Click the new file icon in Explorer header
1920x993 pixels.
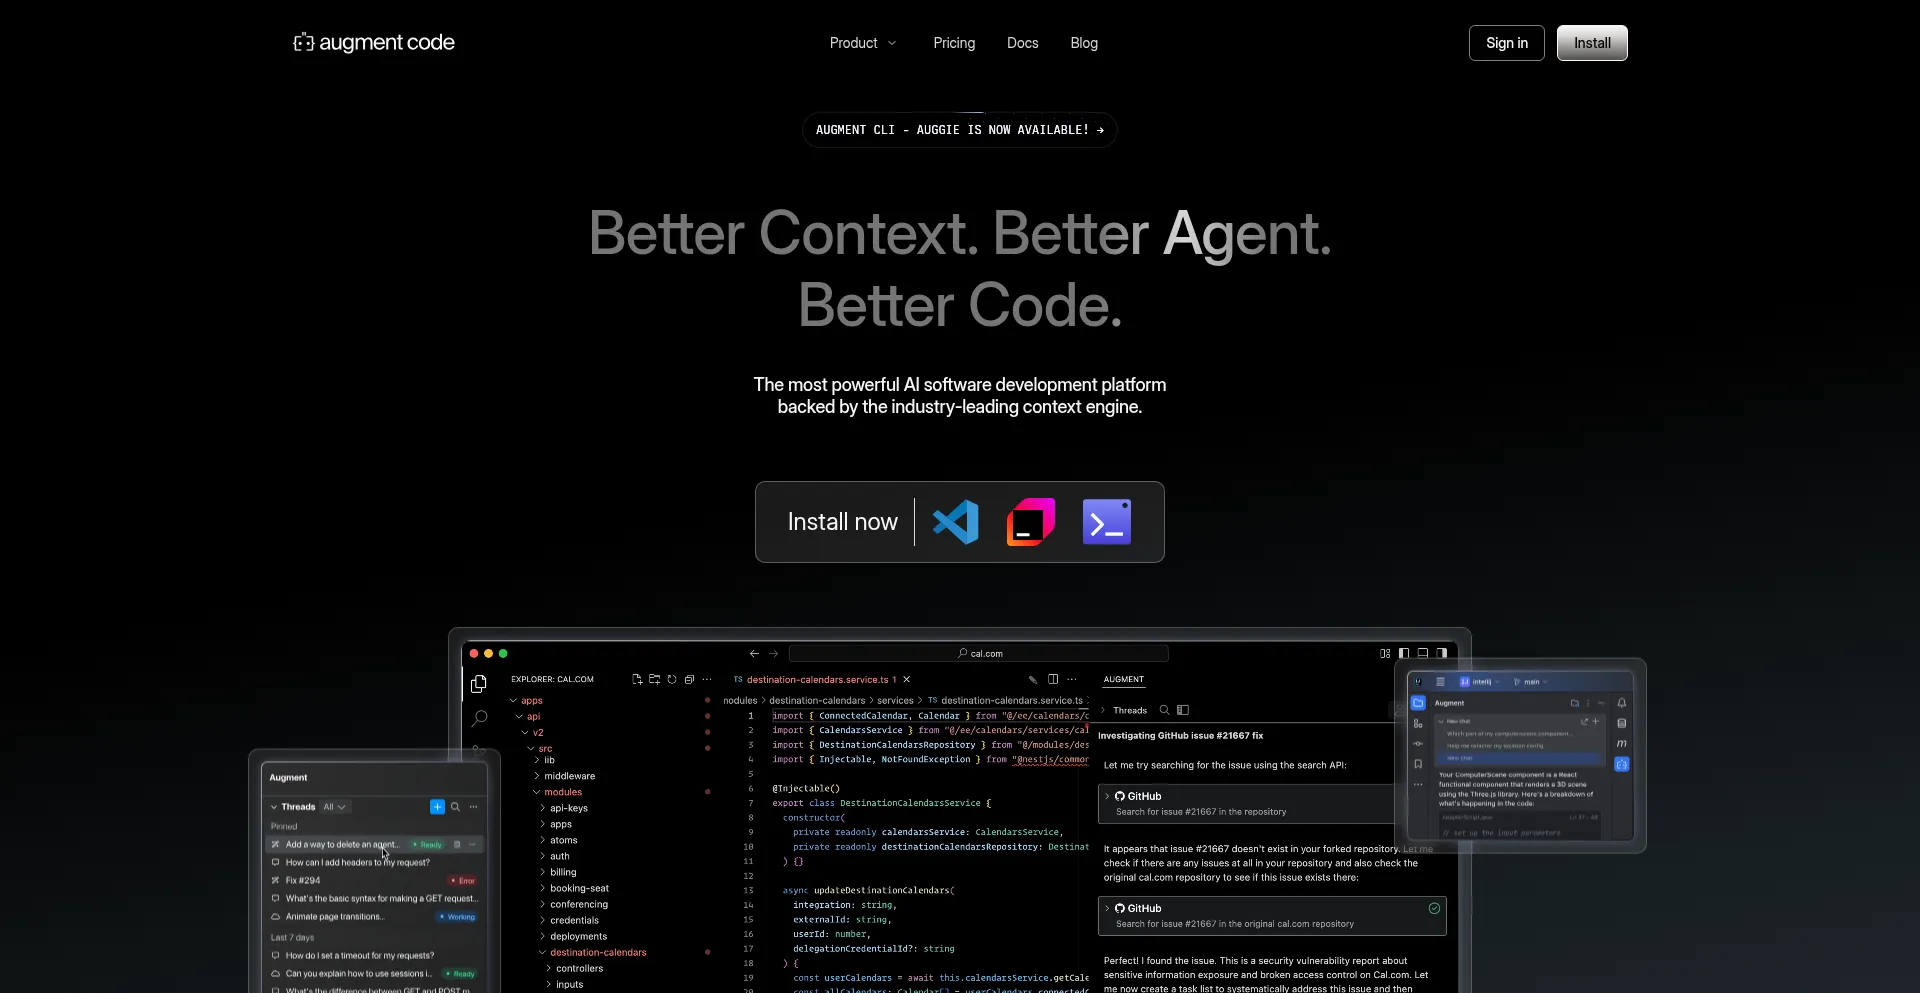(637, 679)
